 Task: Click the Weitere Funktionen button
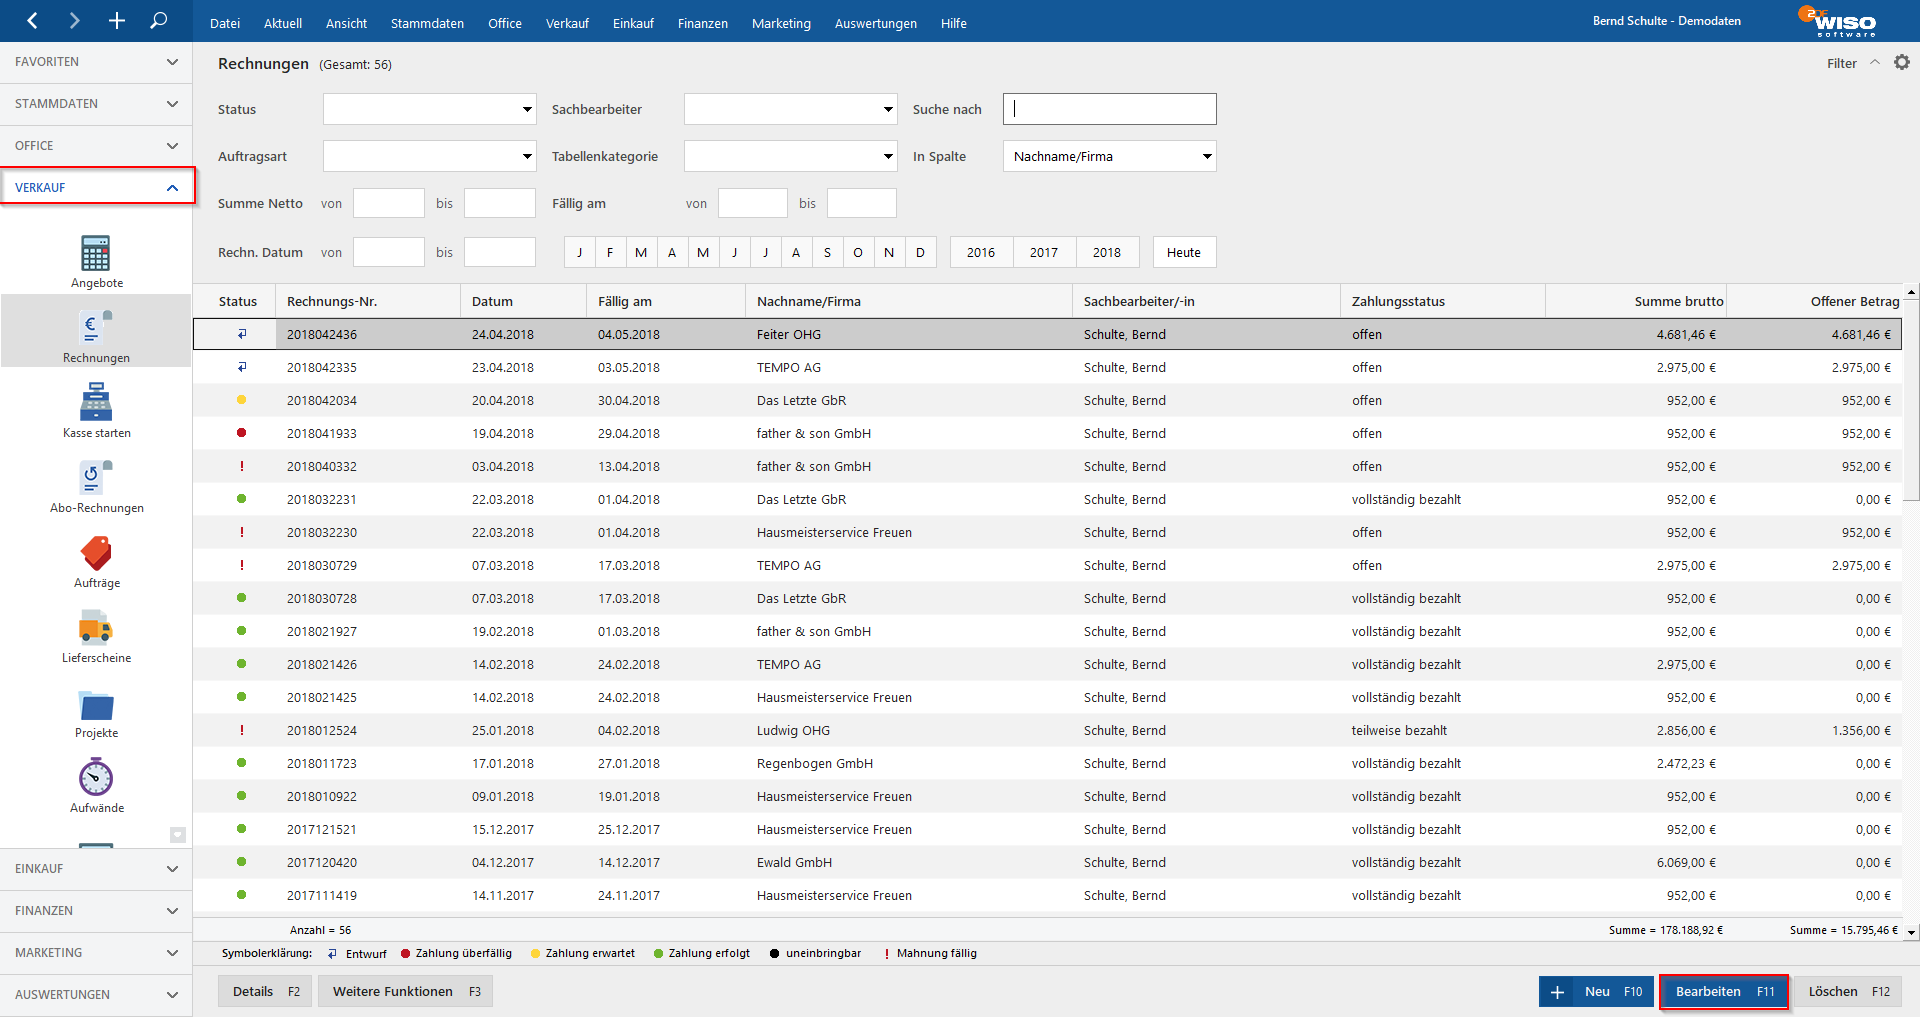tap(405, 992)
